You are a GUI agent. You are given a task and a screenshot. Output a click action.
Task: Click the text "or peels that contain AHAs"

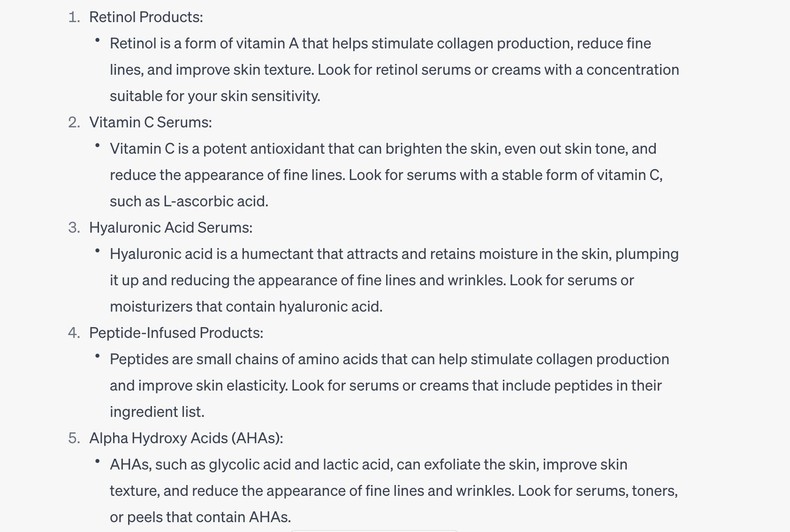point(199,517)
